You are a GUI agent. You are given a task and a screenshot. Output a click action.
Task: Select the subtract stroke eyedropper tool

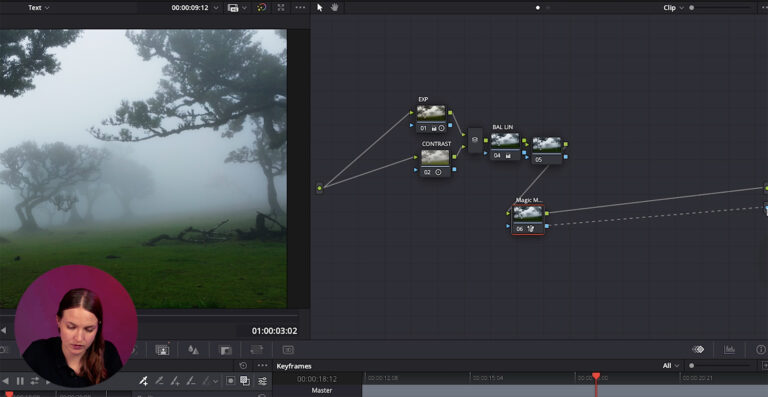point(159,380)
